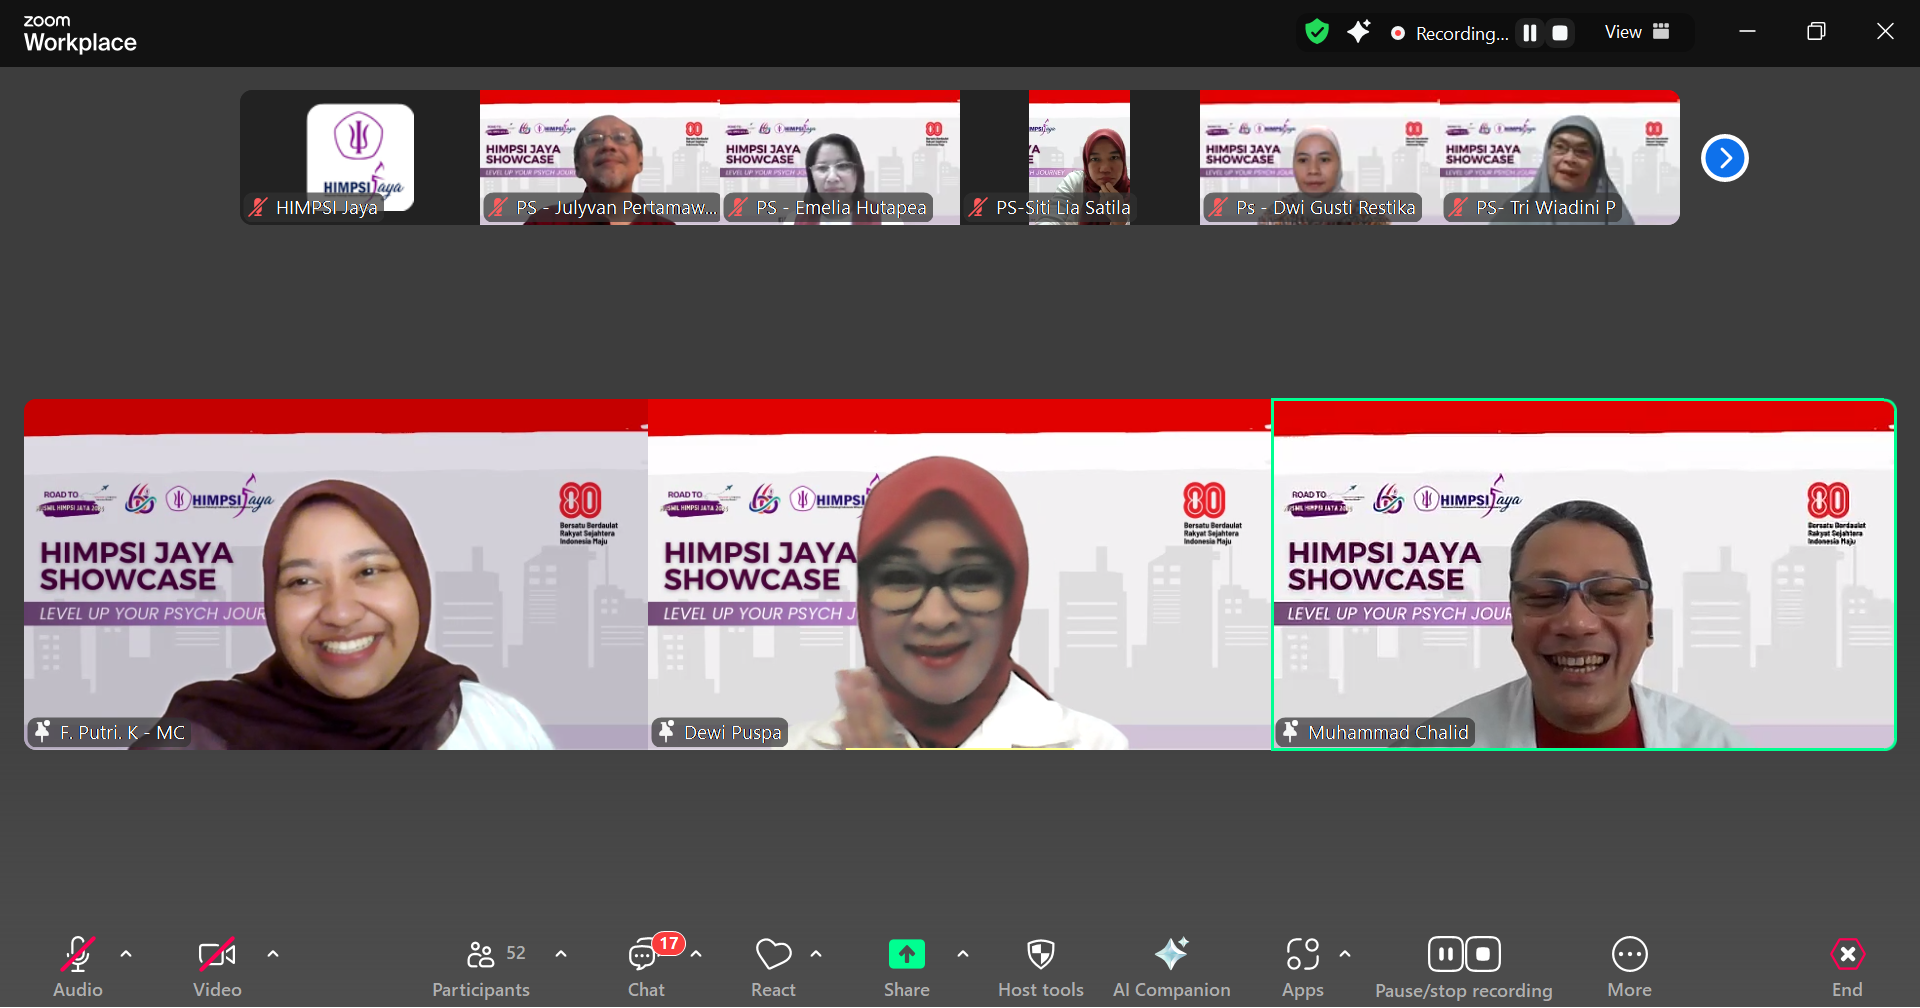
Task: Close the Zoom Workplace window
Action: (x=1885, y=32)
